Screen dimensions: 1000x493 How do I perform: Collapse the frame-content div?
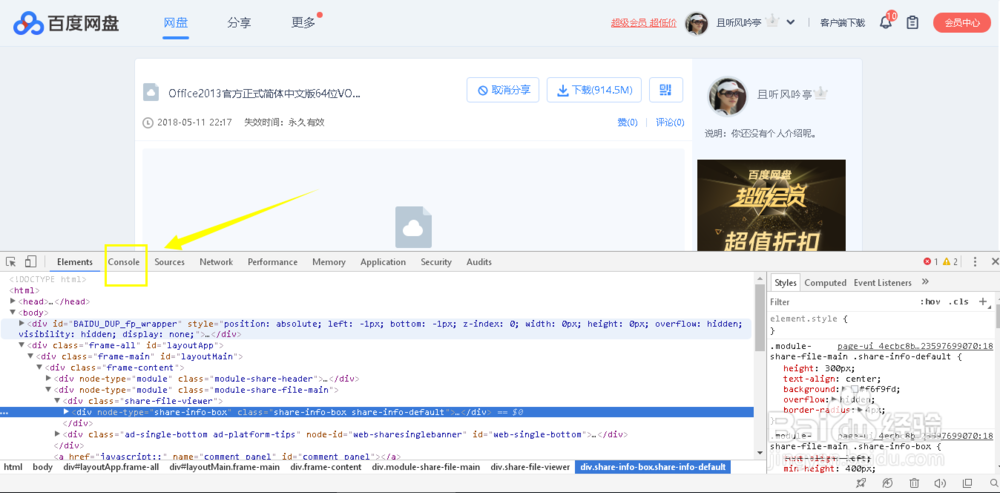click(40, 368)
